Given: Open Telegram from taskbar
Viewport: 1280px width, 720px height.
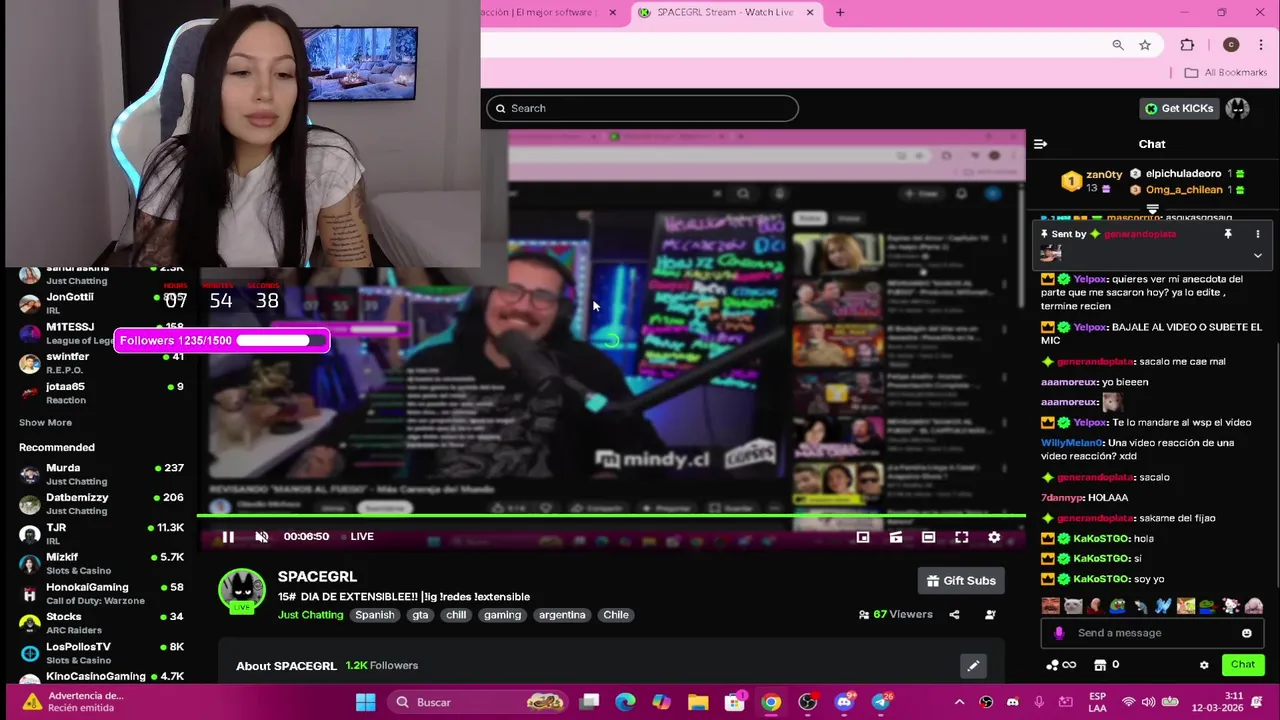Looking at the screenshot, I should [x=881, y=702].
